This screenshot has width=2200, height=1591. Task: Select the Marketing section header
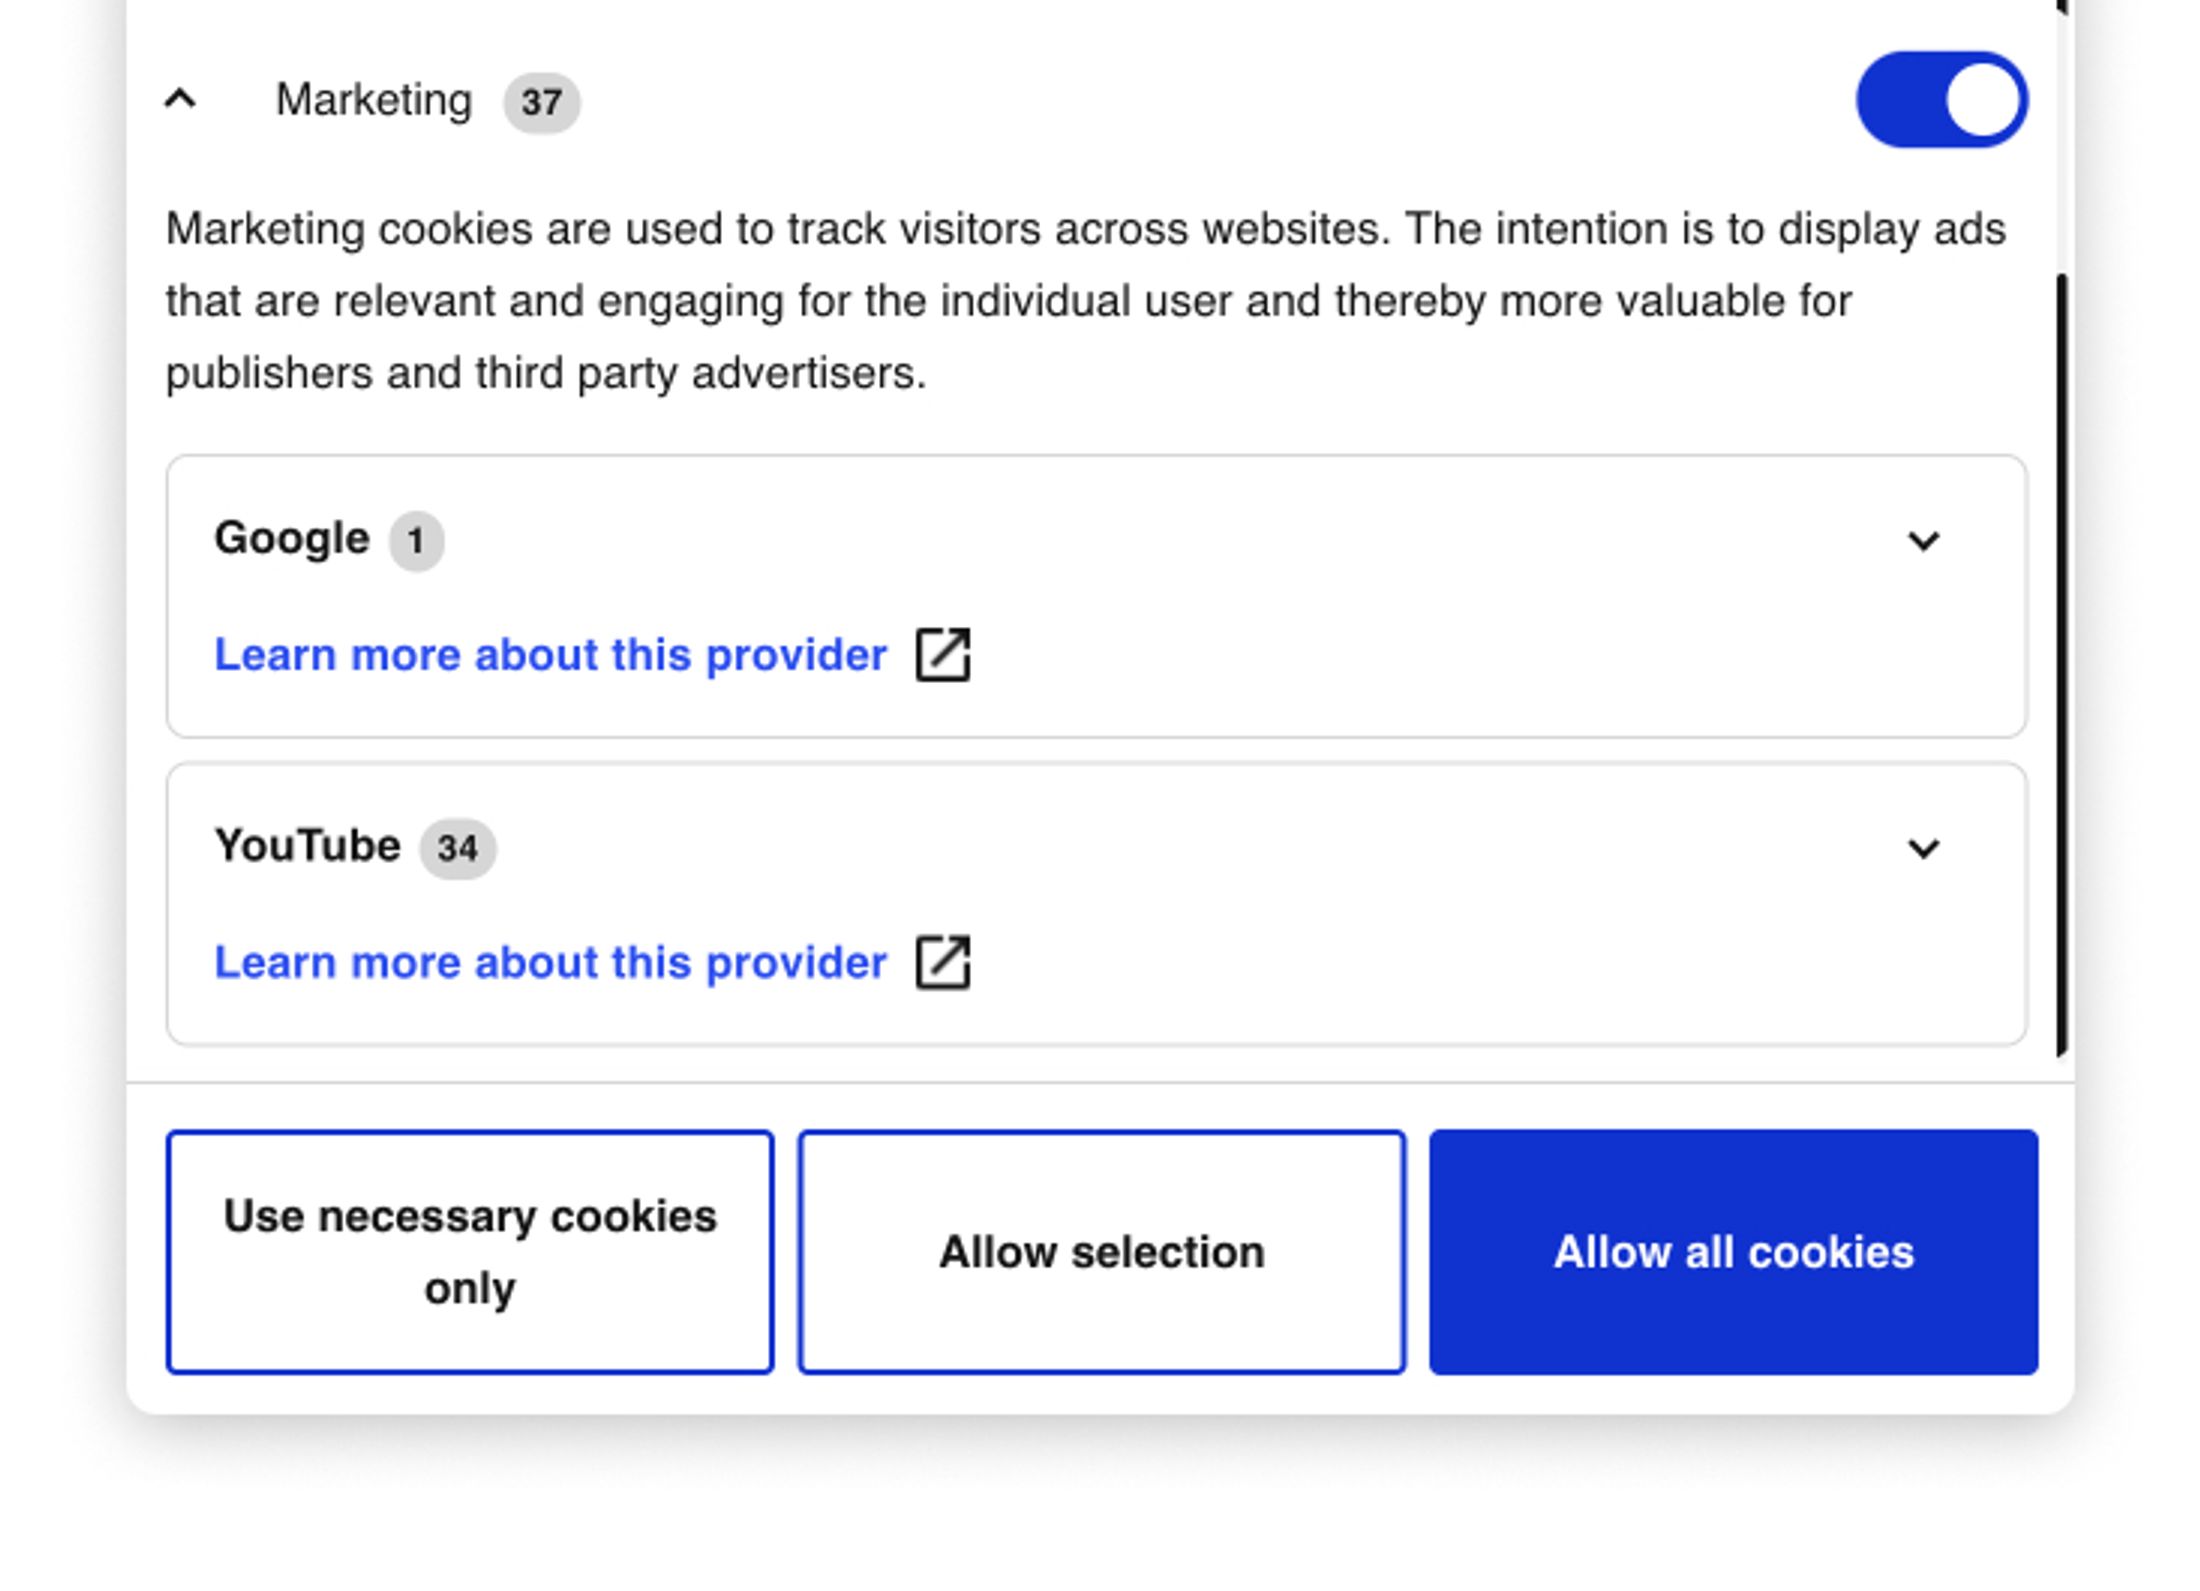pyautogui.click(x=374, y=99)
